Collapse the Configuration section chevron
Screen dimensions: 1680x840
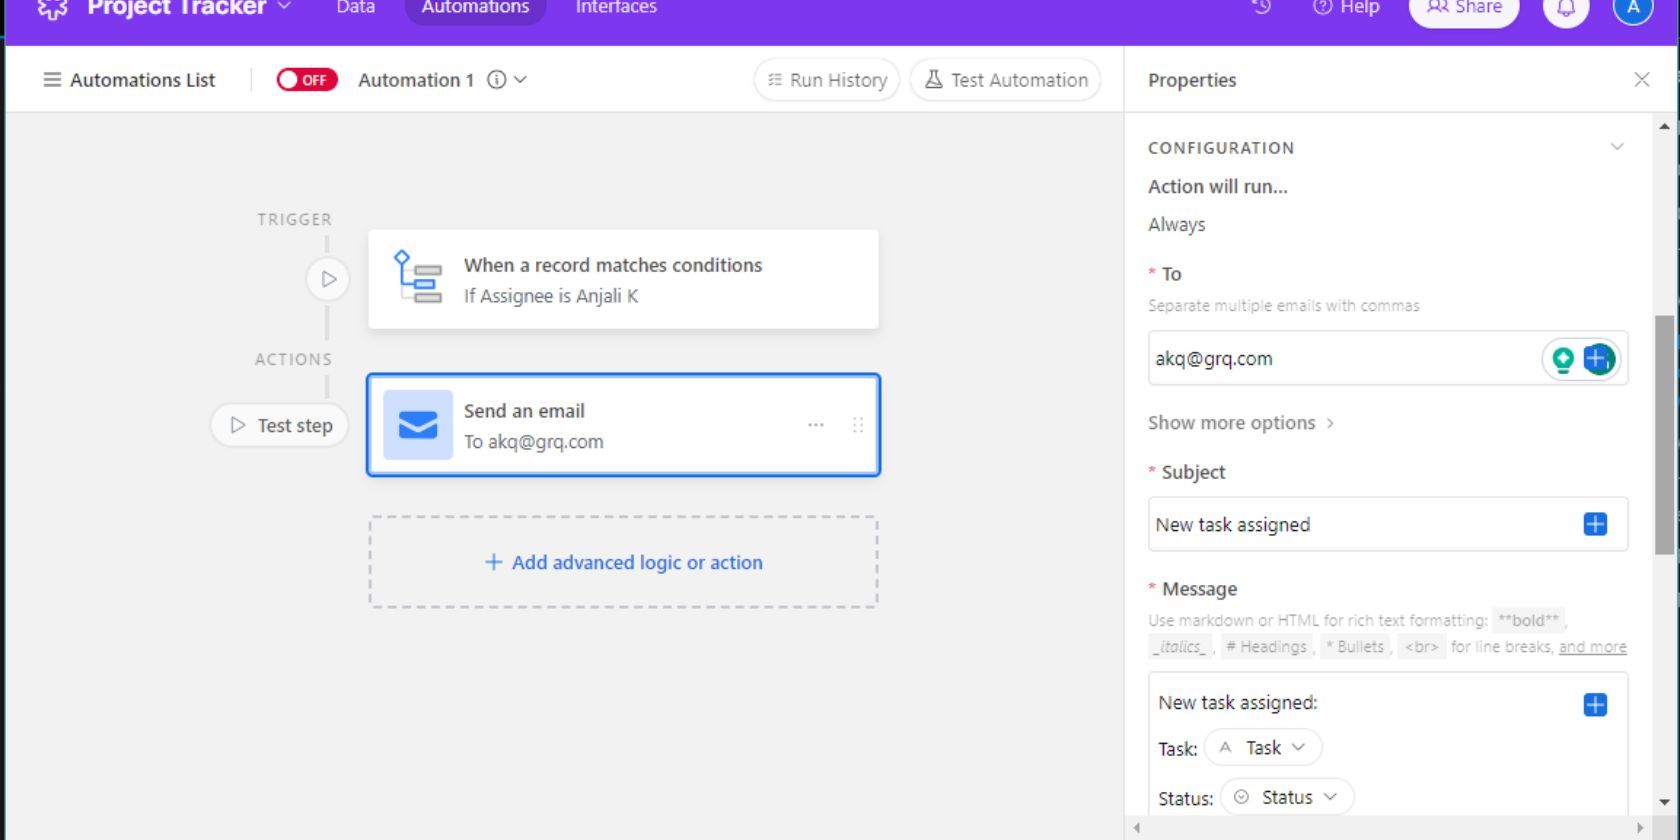(1617, 147)
